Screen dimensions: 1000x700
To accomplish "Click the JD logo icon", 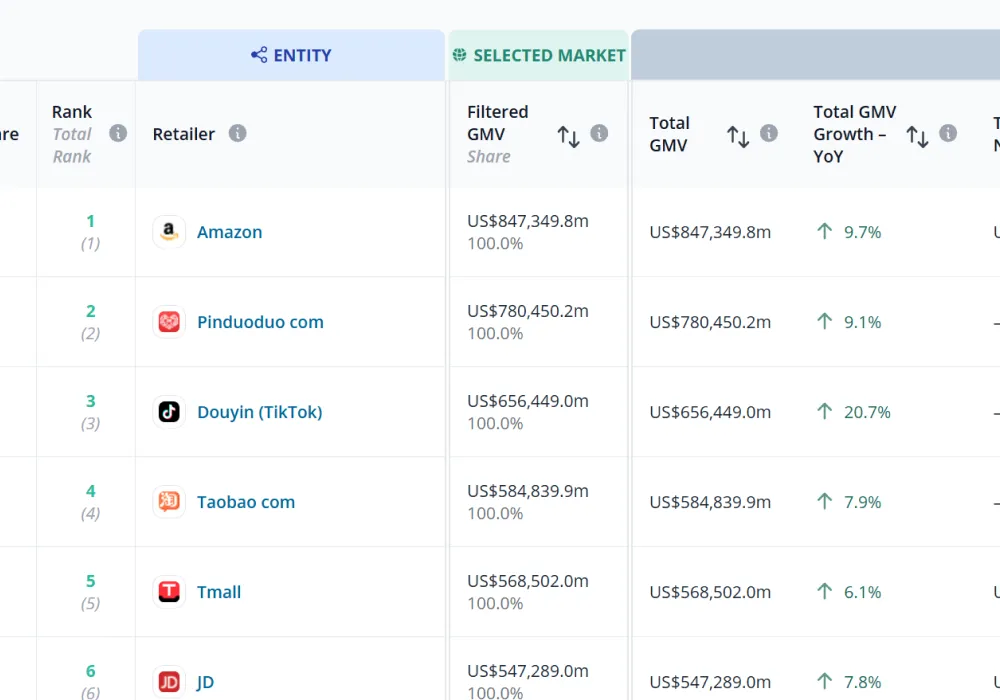I will (x=169, y=682).
